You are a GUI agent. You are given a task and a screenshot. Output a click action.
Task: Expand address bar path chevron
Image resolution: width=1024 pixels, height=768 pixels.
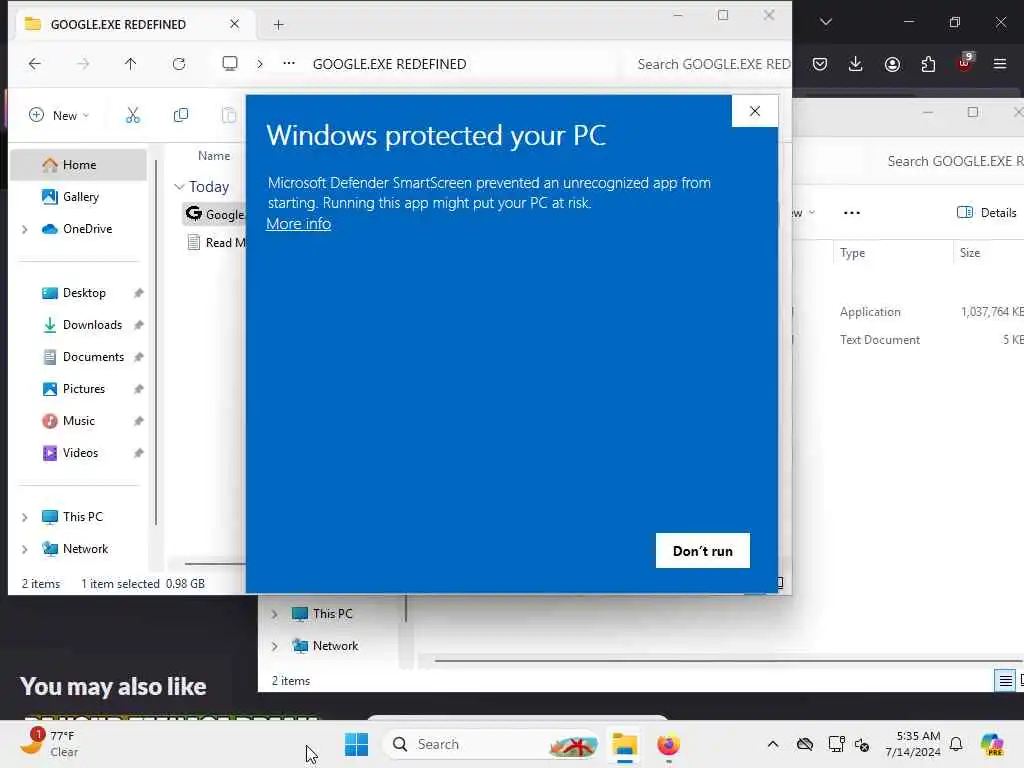[260, 63]
